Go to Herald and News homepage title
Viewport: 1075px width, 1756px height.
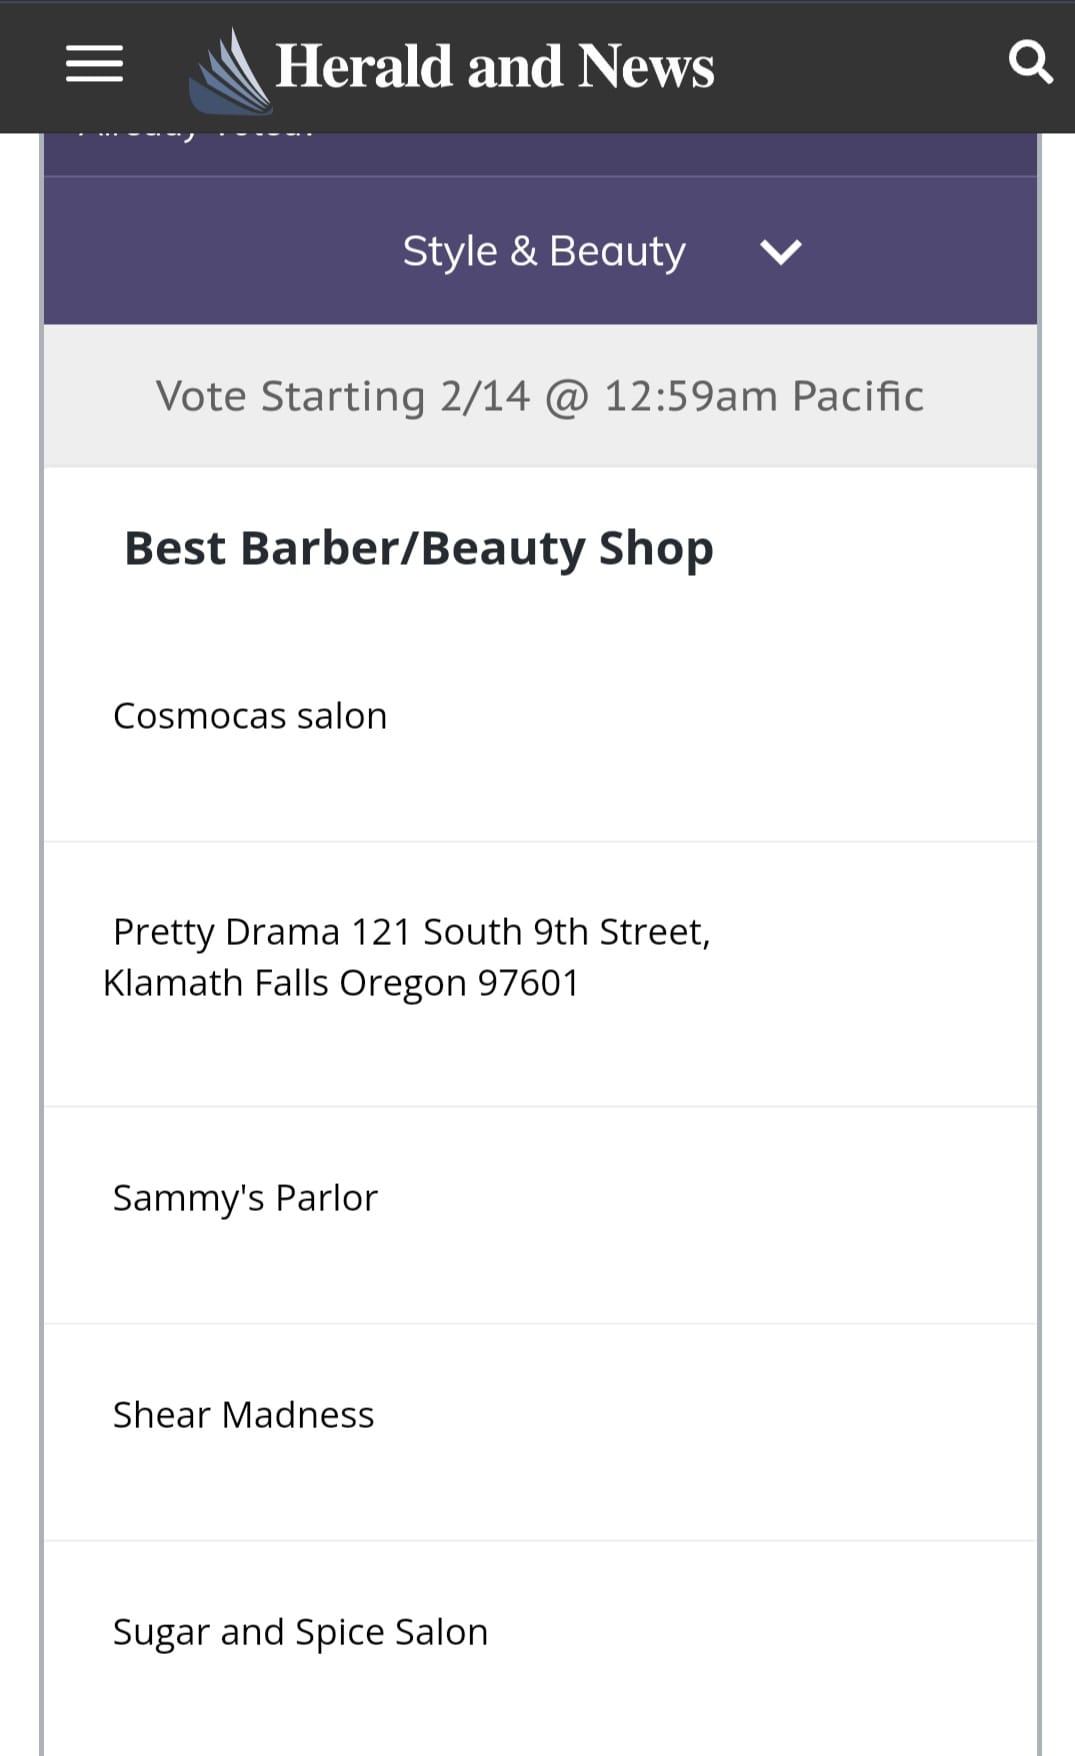[494, 67]
